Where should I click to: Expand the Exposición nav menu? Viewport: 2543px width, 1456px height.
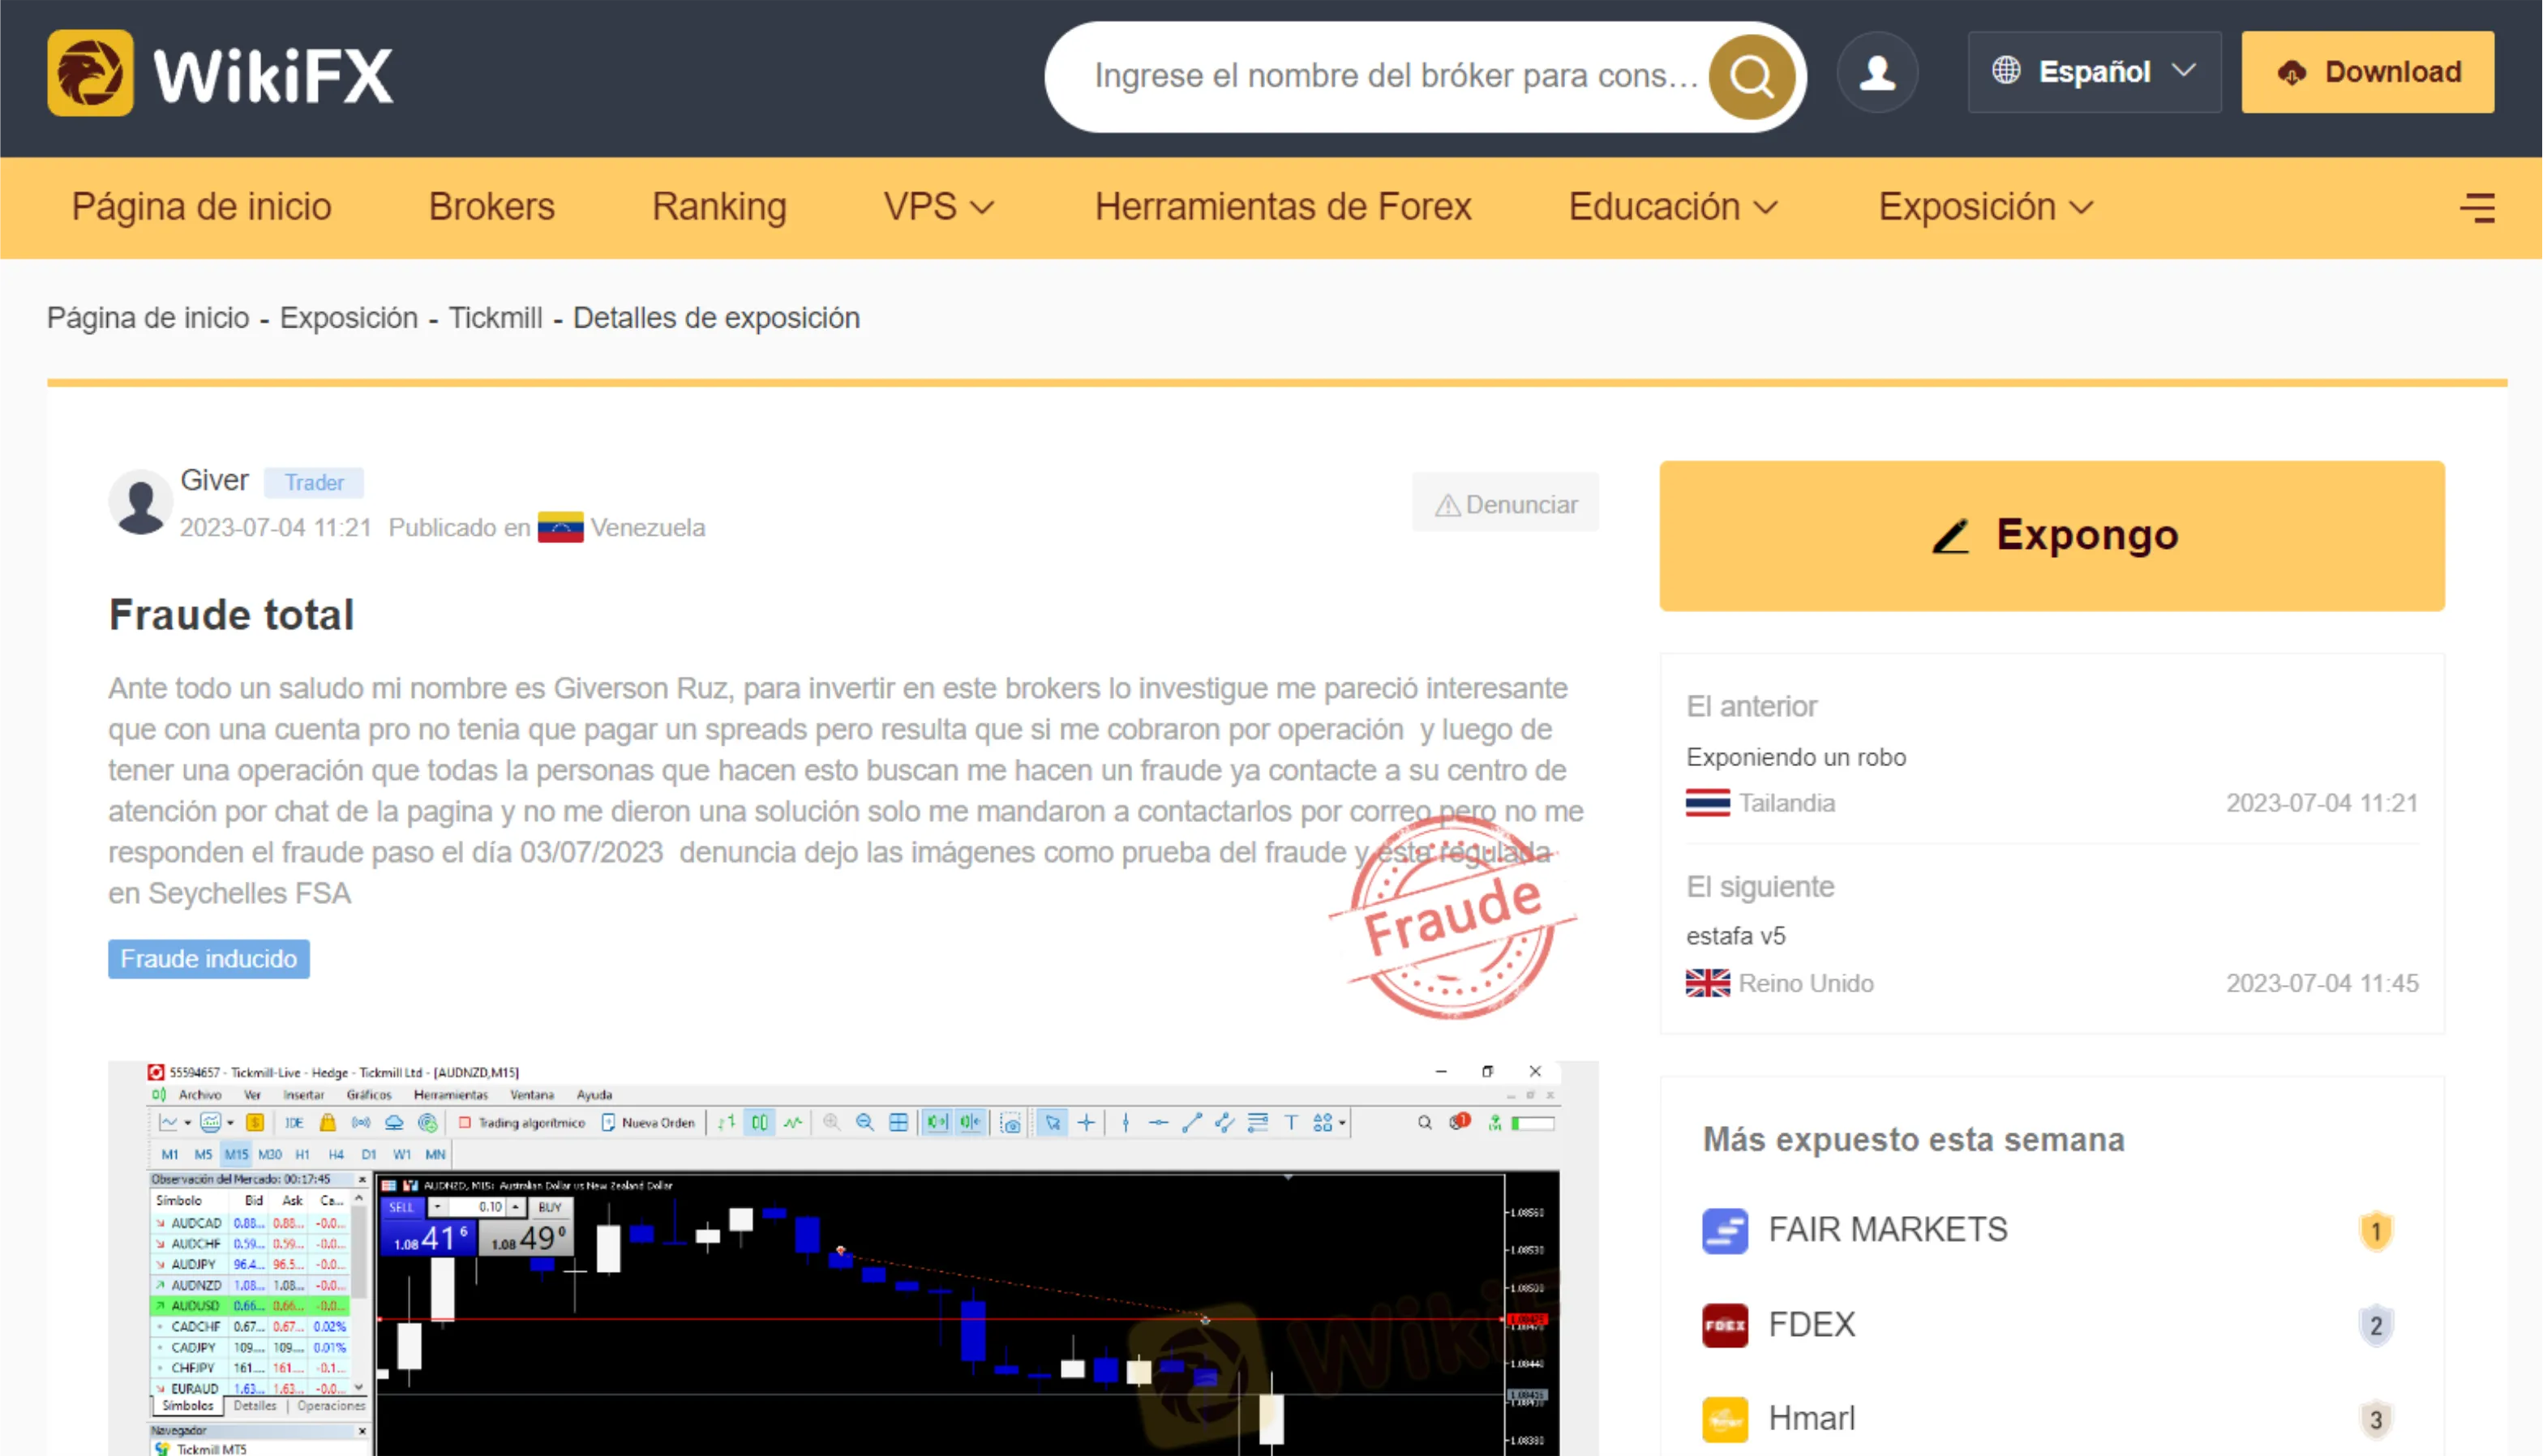tap(1986, 207)
